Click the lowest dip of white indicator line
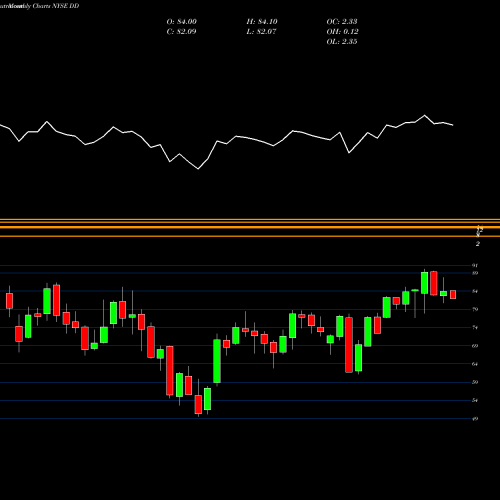Viewport: 500px width, 500px height. [198, 169]
